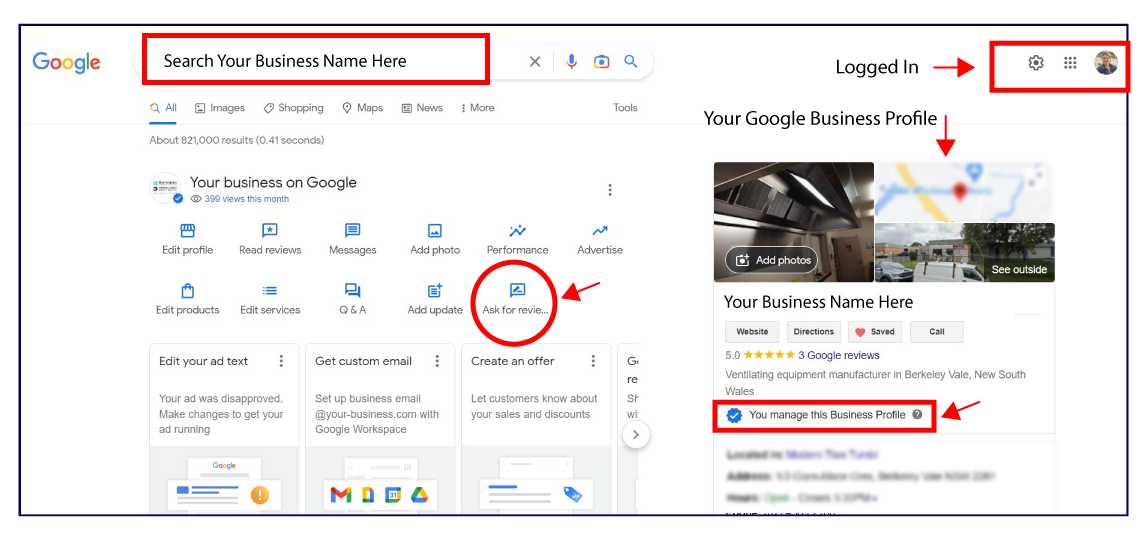1147x540 pixels.
Task: Click the Edit profile storefront icon
Action: click(187, 231)
